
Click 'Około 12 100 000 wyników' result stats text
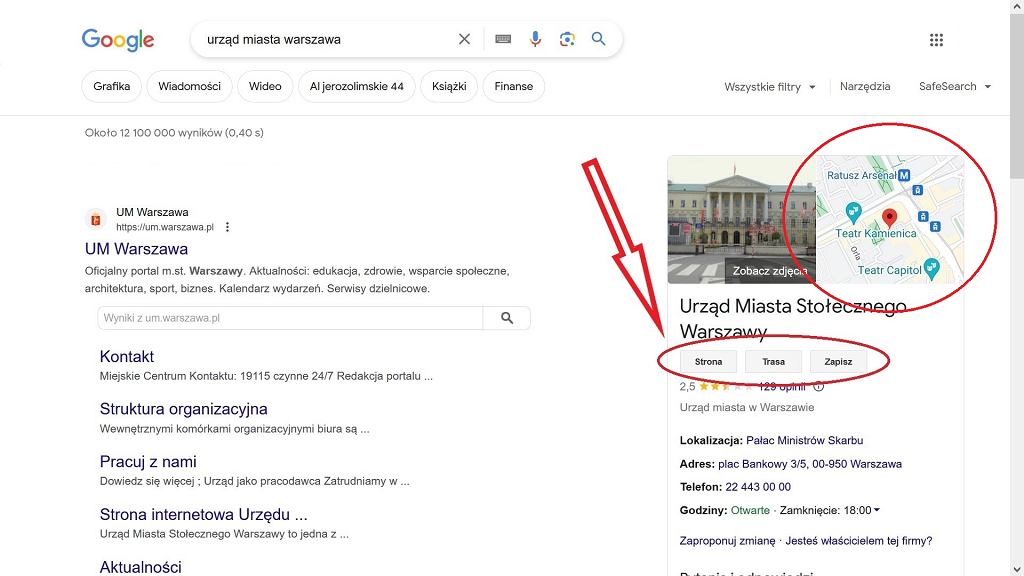tap(174, 133)
